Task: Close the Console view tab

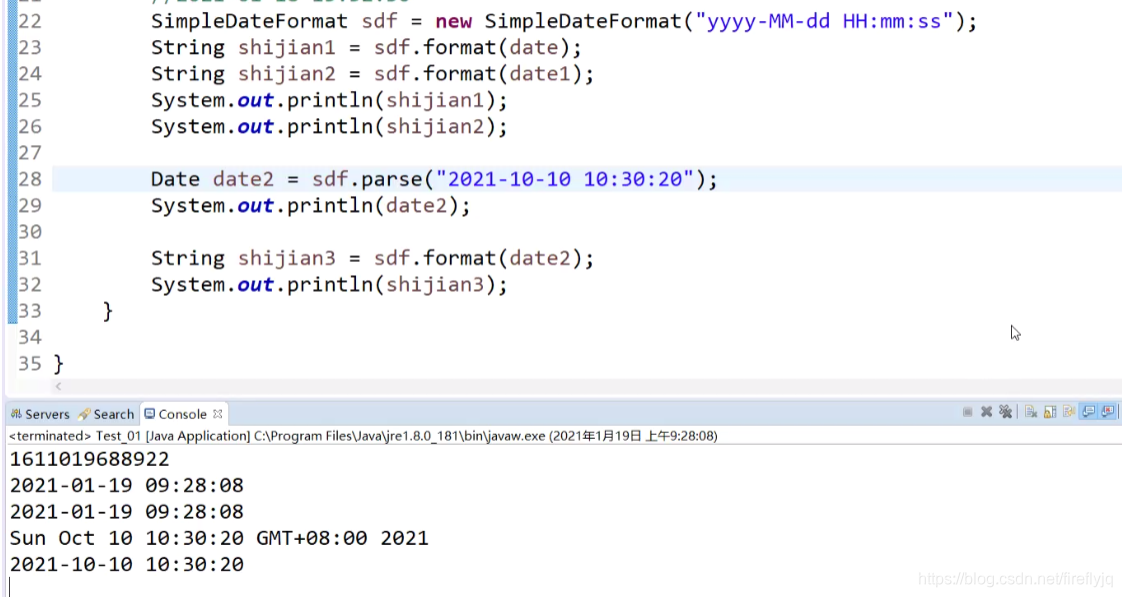Action: (x=218, y=414)
